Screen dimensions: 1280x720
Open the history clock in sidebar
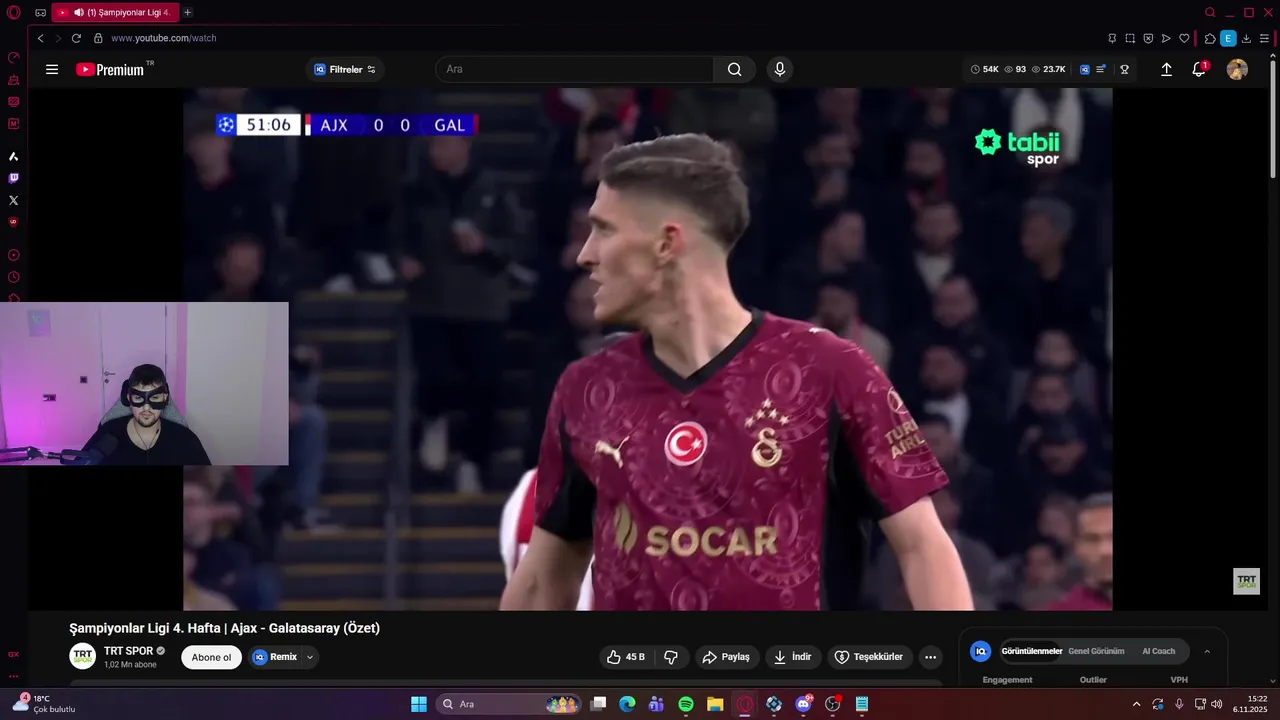[x=14, y=277]
